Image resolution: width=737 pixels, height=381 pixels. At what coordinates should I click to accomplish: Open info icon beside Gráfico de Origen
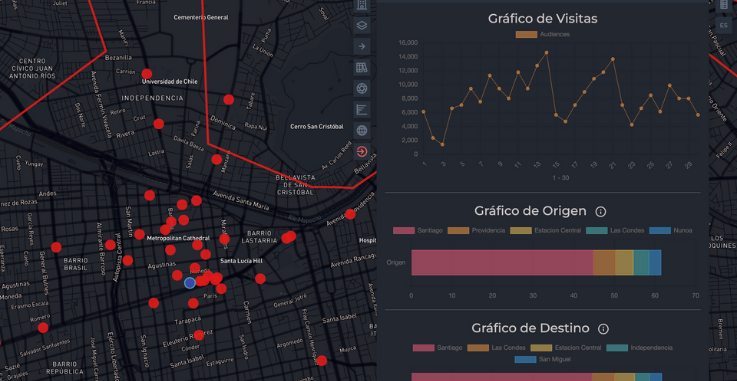coord(600,212)
